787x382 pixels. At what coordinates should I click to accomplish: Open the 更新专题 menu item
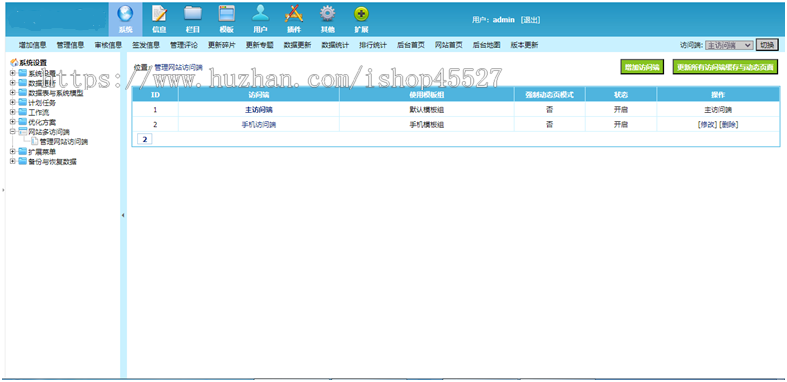pyautogui.click(x=259, y=45)
